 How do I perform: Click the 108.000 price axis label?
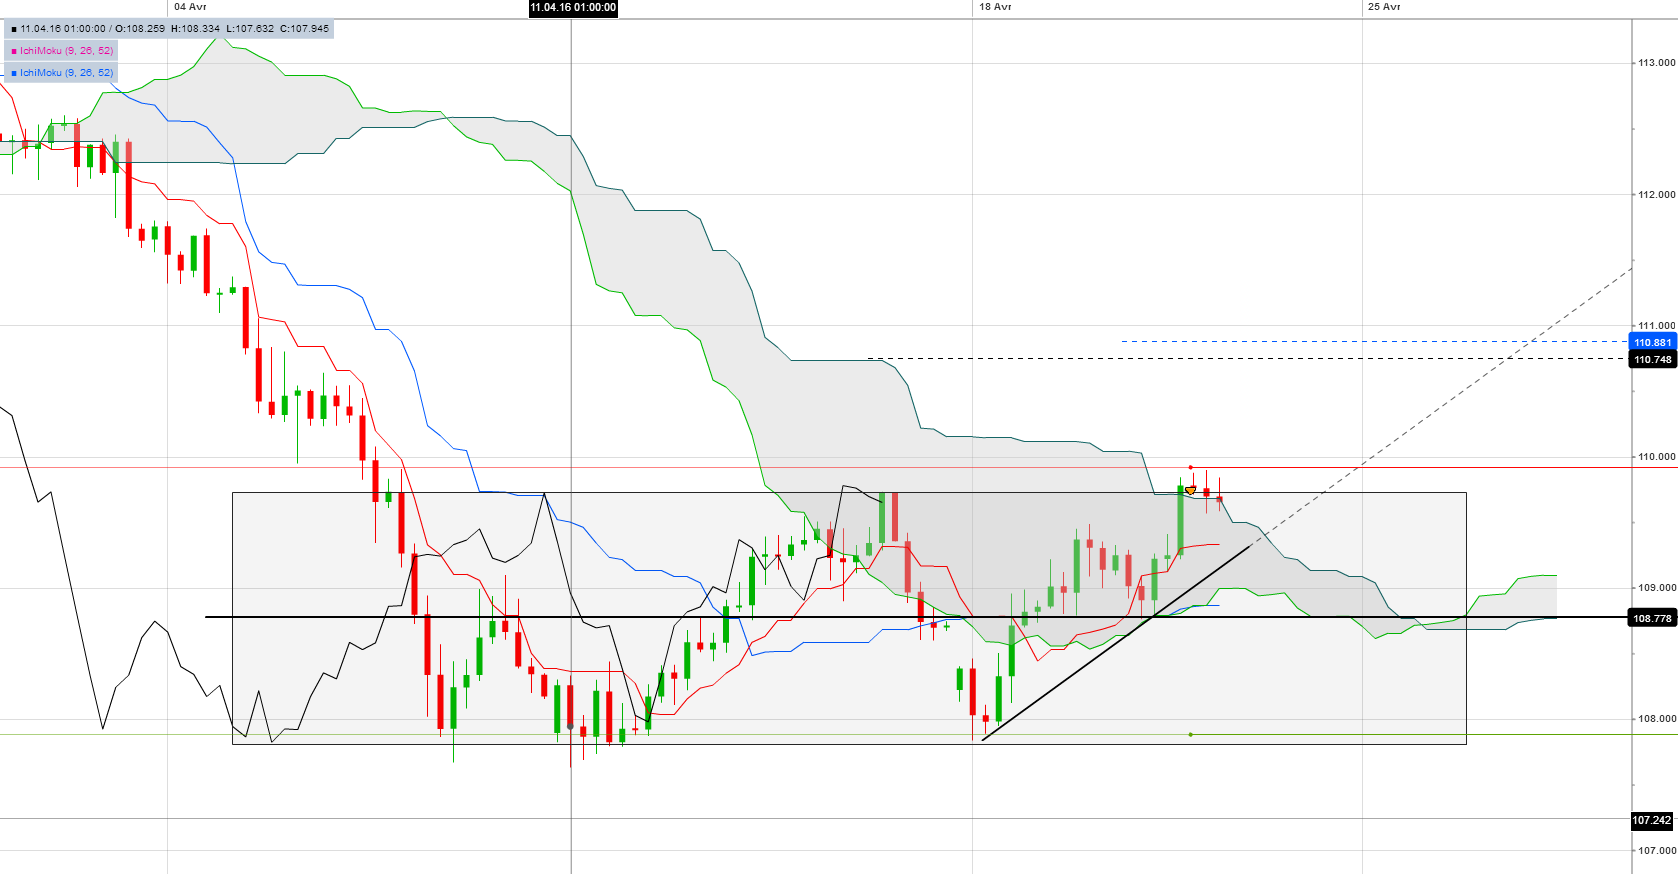[1656, 719]
